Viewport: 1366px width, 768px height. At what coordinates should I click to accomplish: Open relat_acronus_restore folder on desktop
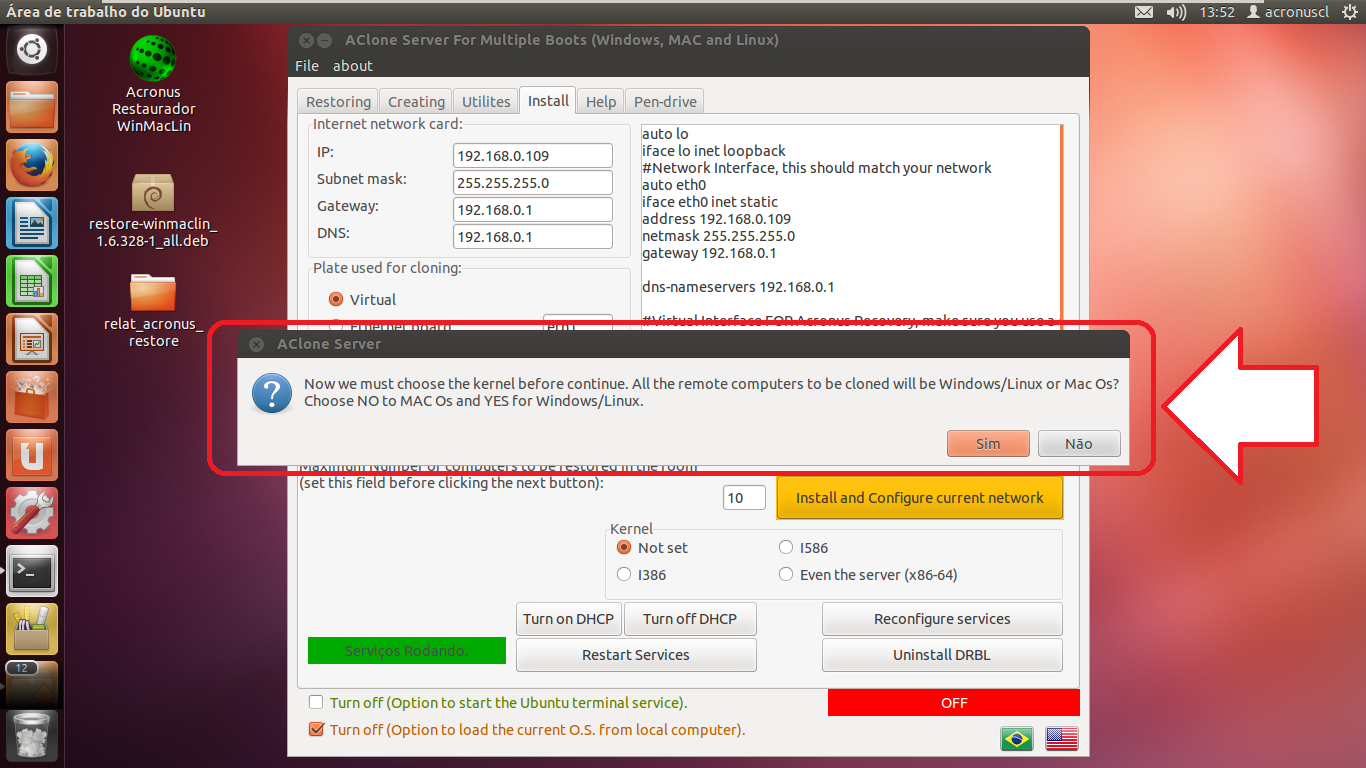[x=153, y=311]
